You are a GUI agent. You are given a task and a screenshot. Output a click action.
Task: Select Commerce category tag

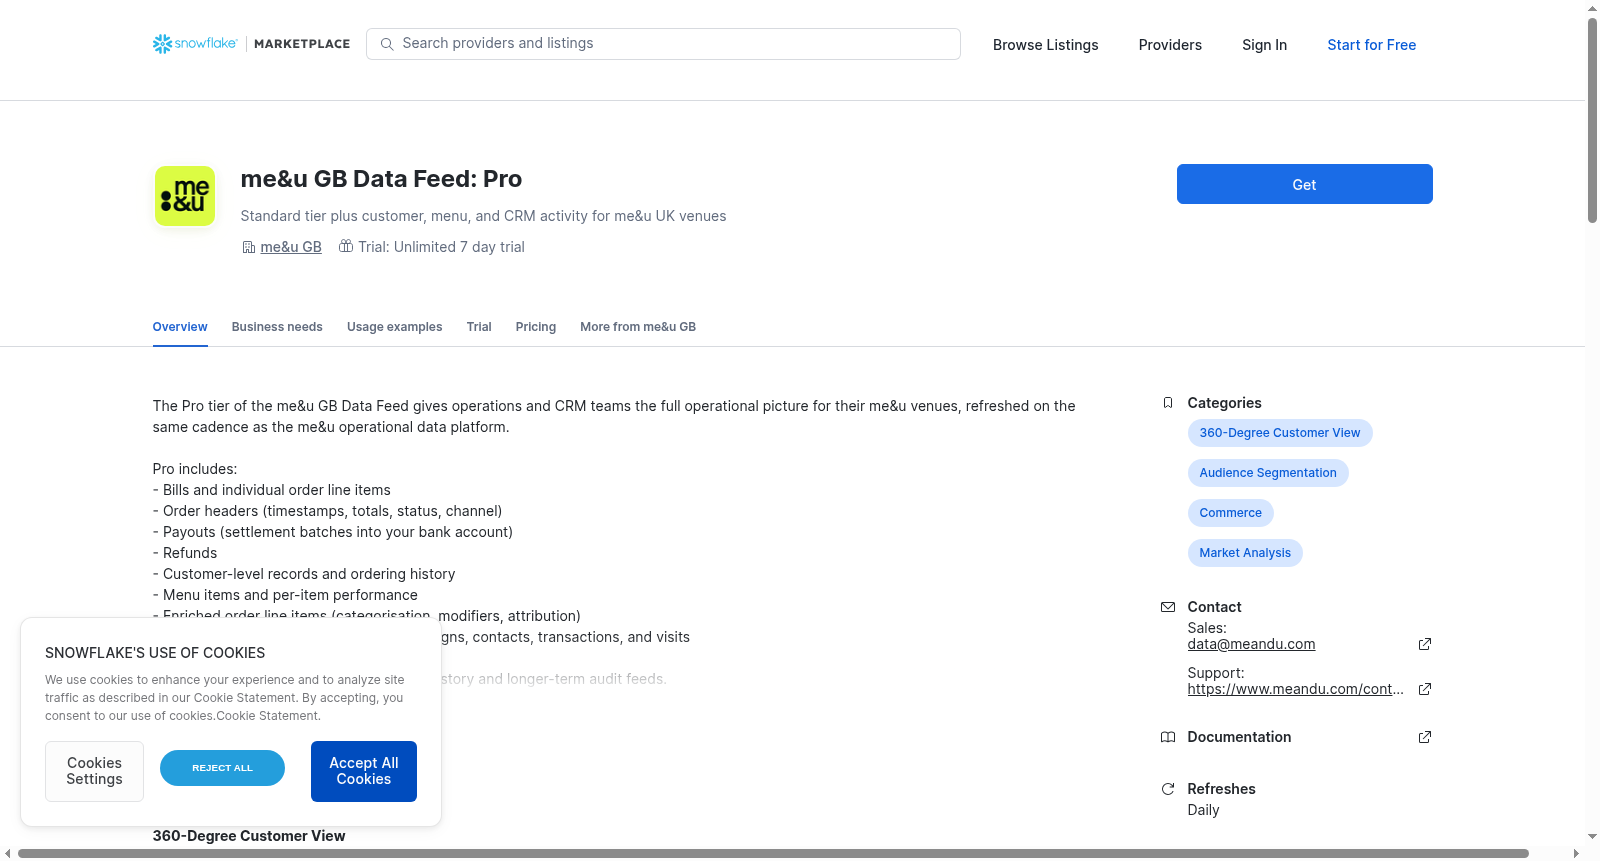[x=1230, y=513]
